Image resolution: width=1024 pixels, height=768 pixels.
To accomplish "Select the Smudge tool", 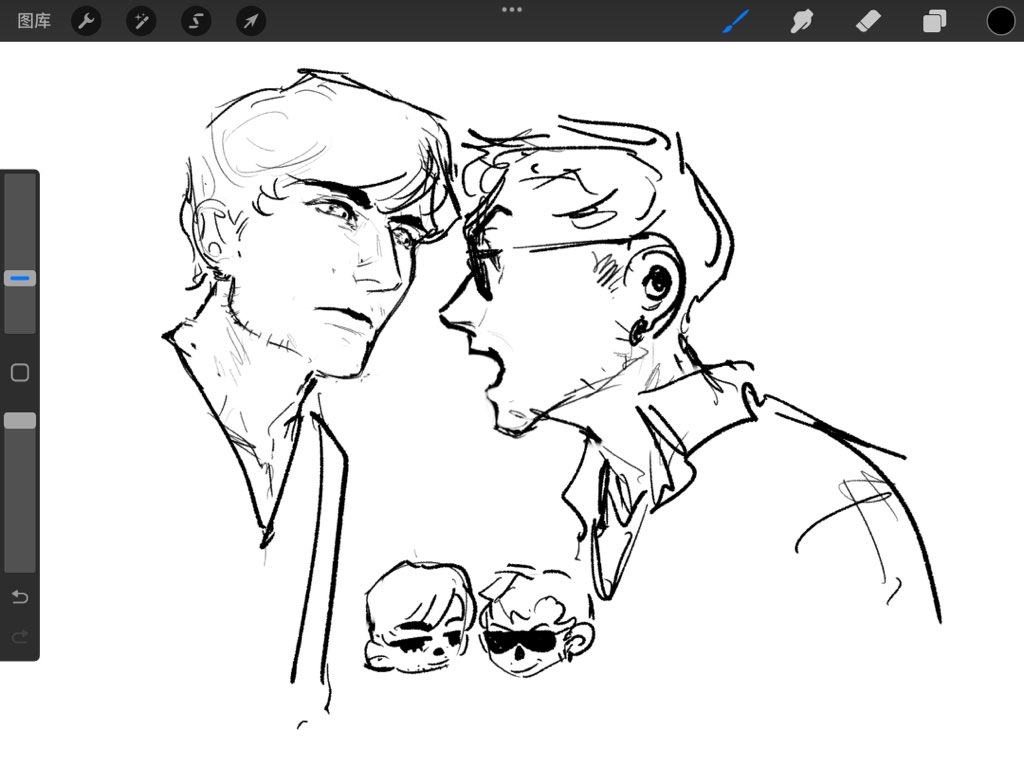I will pyautogui.click(x=802, y=21).
